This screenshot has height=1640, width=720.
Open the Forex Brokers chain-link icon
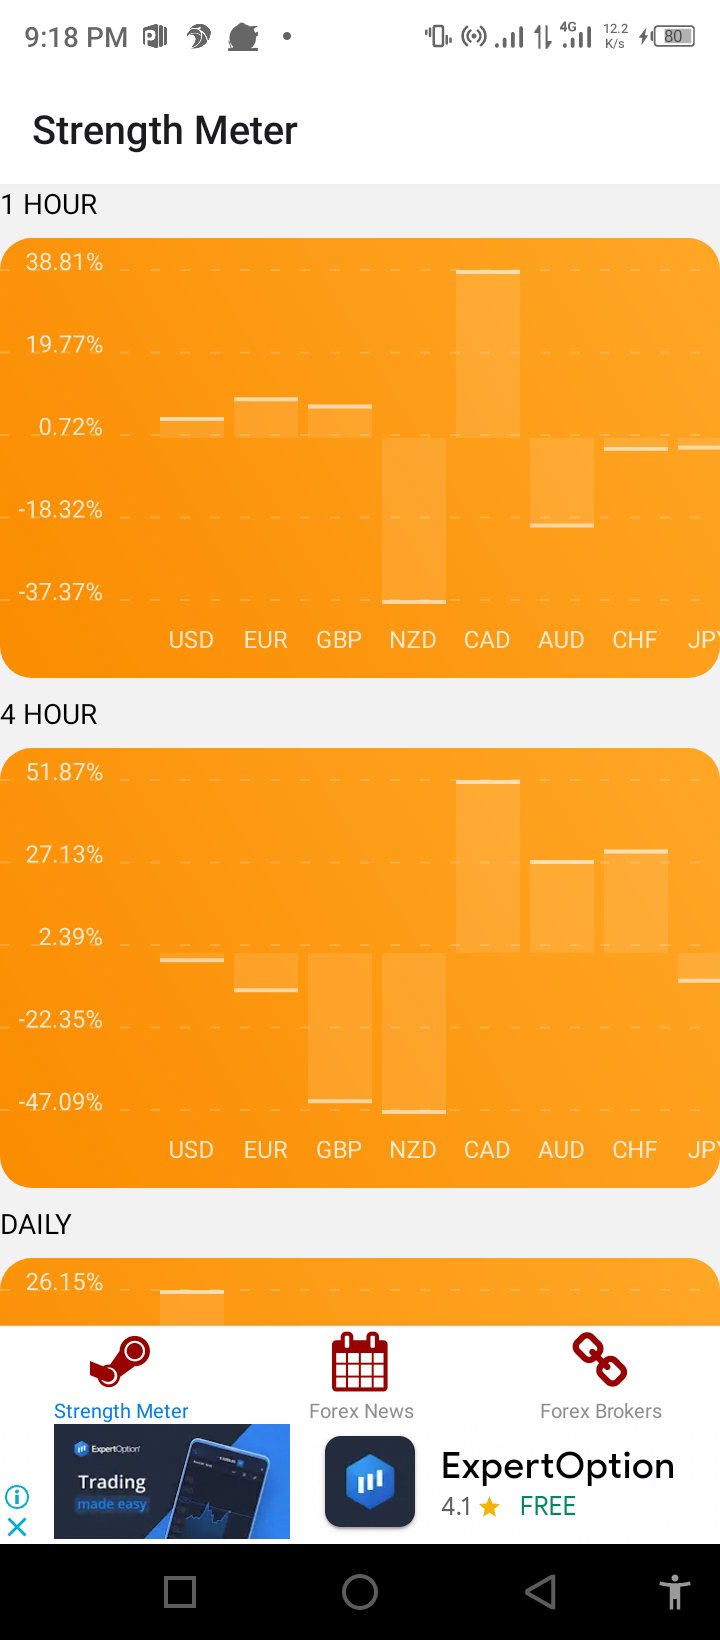coord(600,1360)
